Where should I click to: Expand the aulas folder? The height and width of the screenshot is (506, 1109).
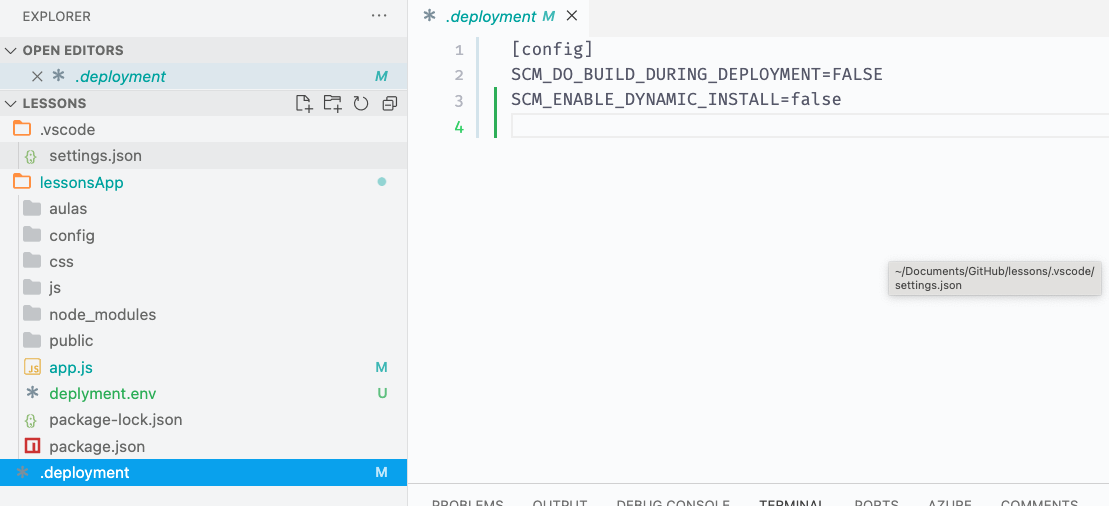(204, 209)
